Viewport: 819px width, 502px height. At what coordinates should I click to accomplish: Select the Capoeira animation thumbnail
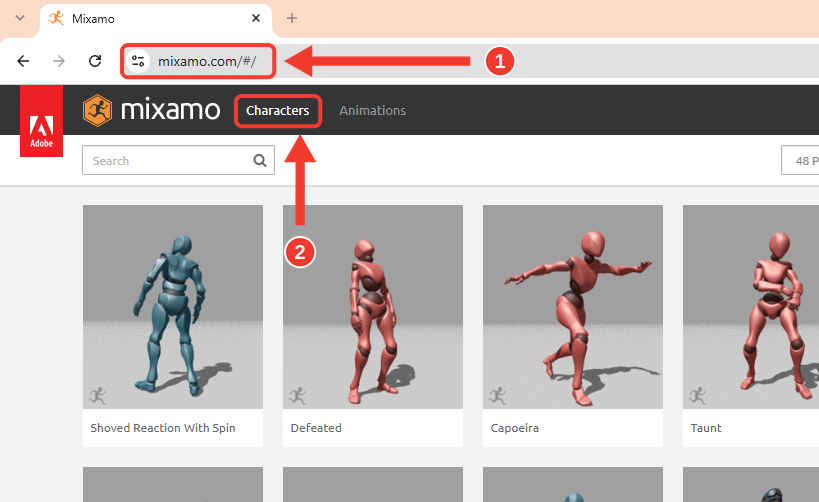click(573, 307)
